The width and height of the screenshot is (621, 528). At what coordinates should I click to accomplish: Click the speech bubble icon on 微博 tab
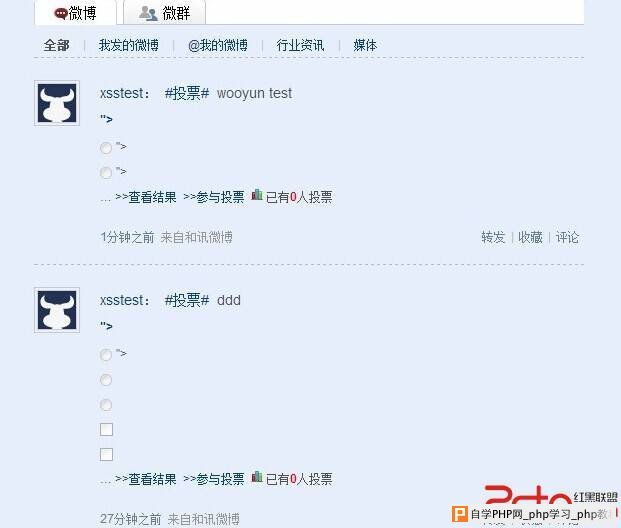tap(61, 14)
